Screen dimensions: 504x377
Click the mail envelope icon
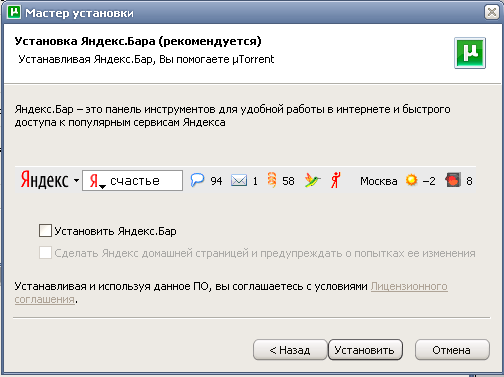(239, 181)
